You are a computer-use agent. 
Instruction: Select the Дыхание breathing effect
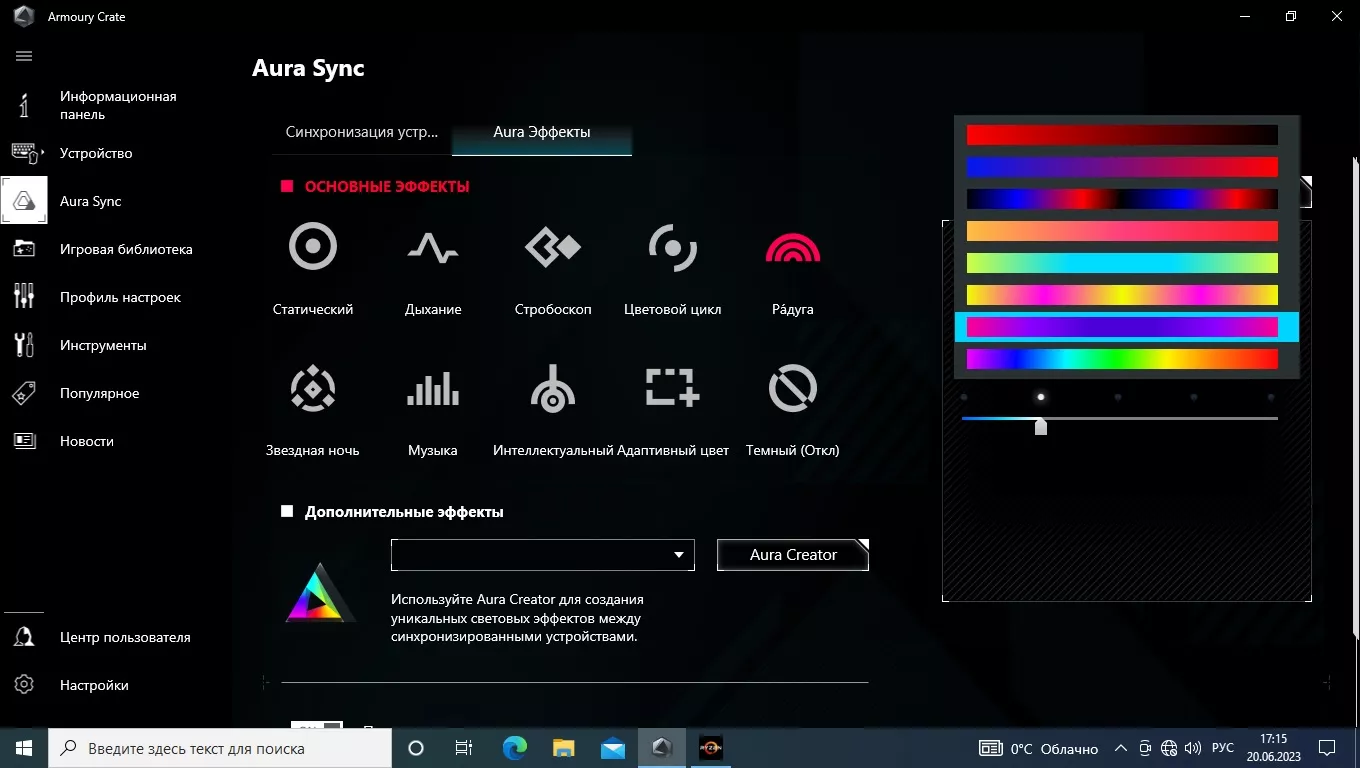coord(433,268)
